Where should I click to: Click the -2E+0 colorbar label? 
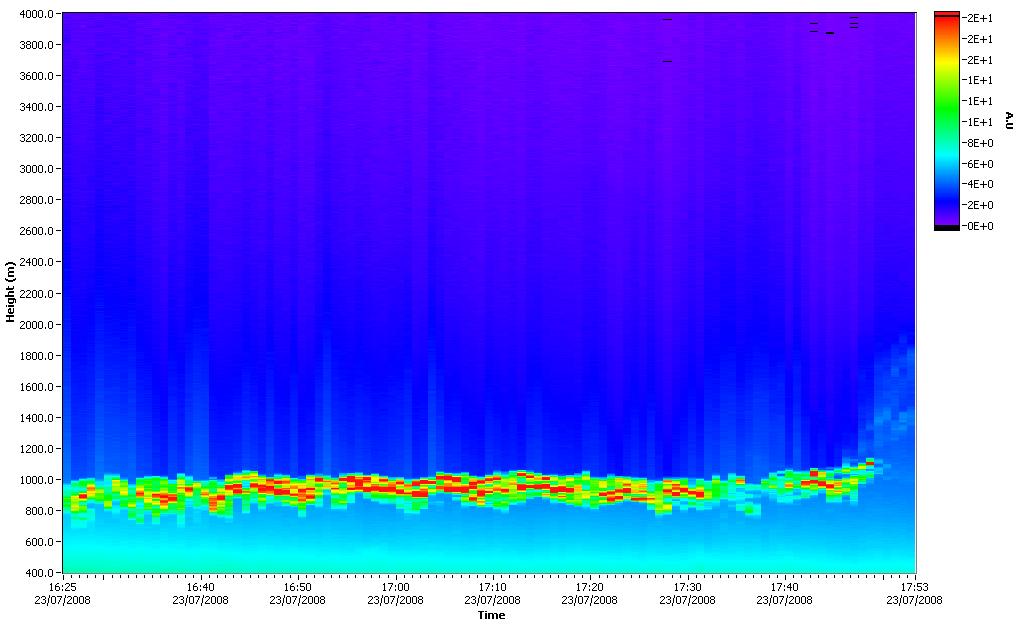tap(978, 205)
